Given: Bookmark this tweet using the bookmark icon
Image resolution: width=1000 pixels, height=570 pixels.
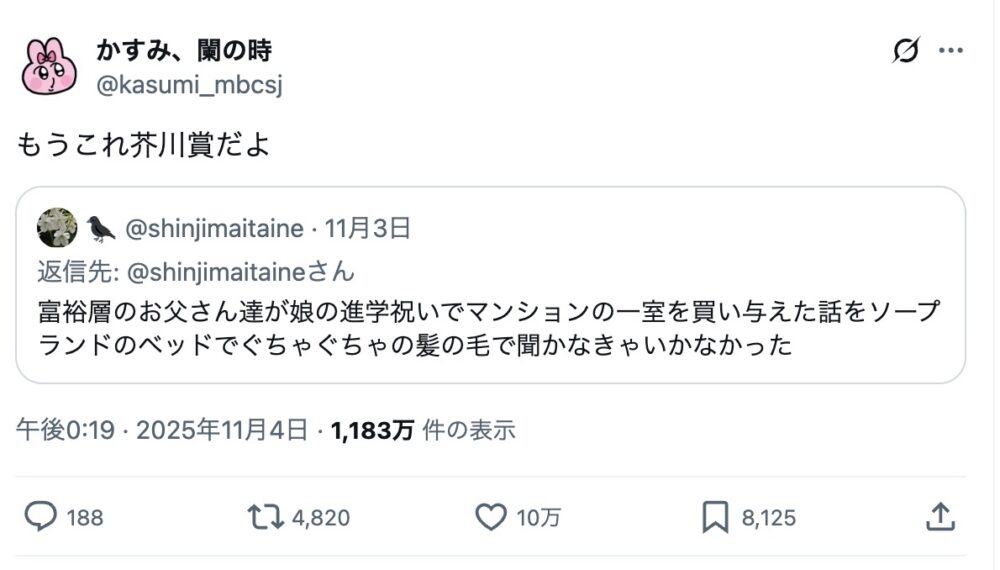Looking at the screenshot, I should [715, 517].
